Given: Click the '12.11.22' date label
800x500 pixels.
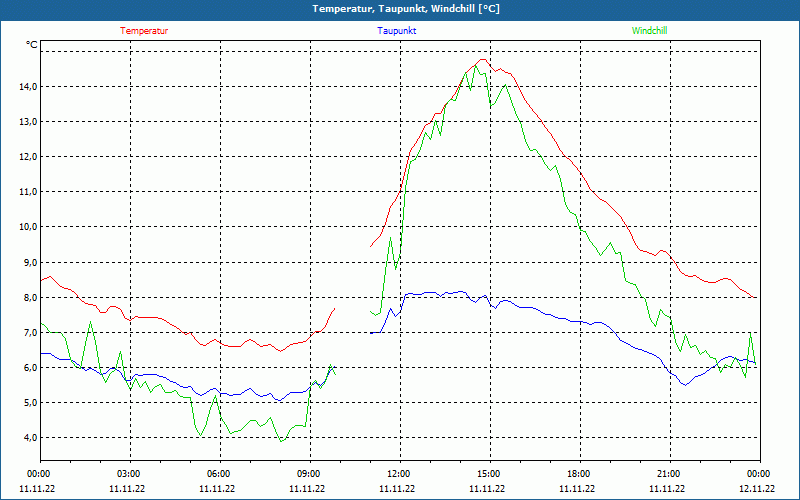Looking at the screenshot, I should click(757, 489).
